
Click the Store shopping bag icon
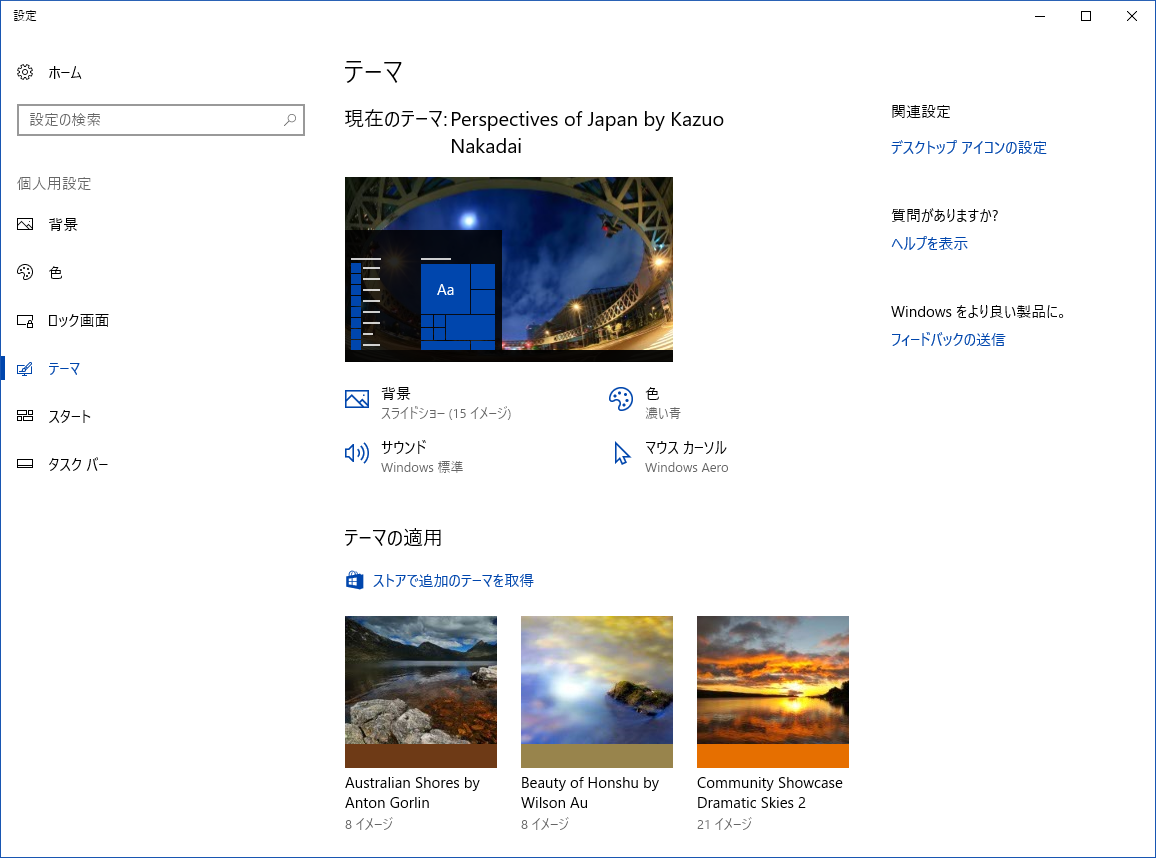pyautogui.click(x=354, y=580)
